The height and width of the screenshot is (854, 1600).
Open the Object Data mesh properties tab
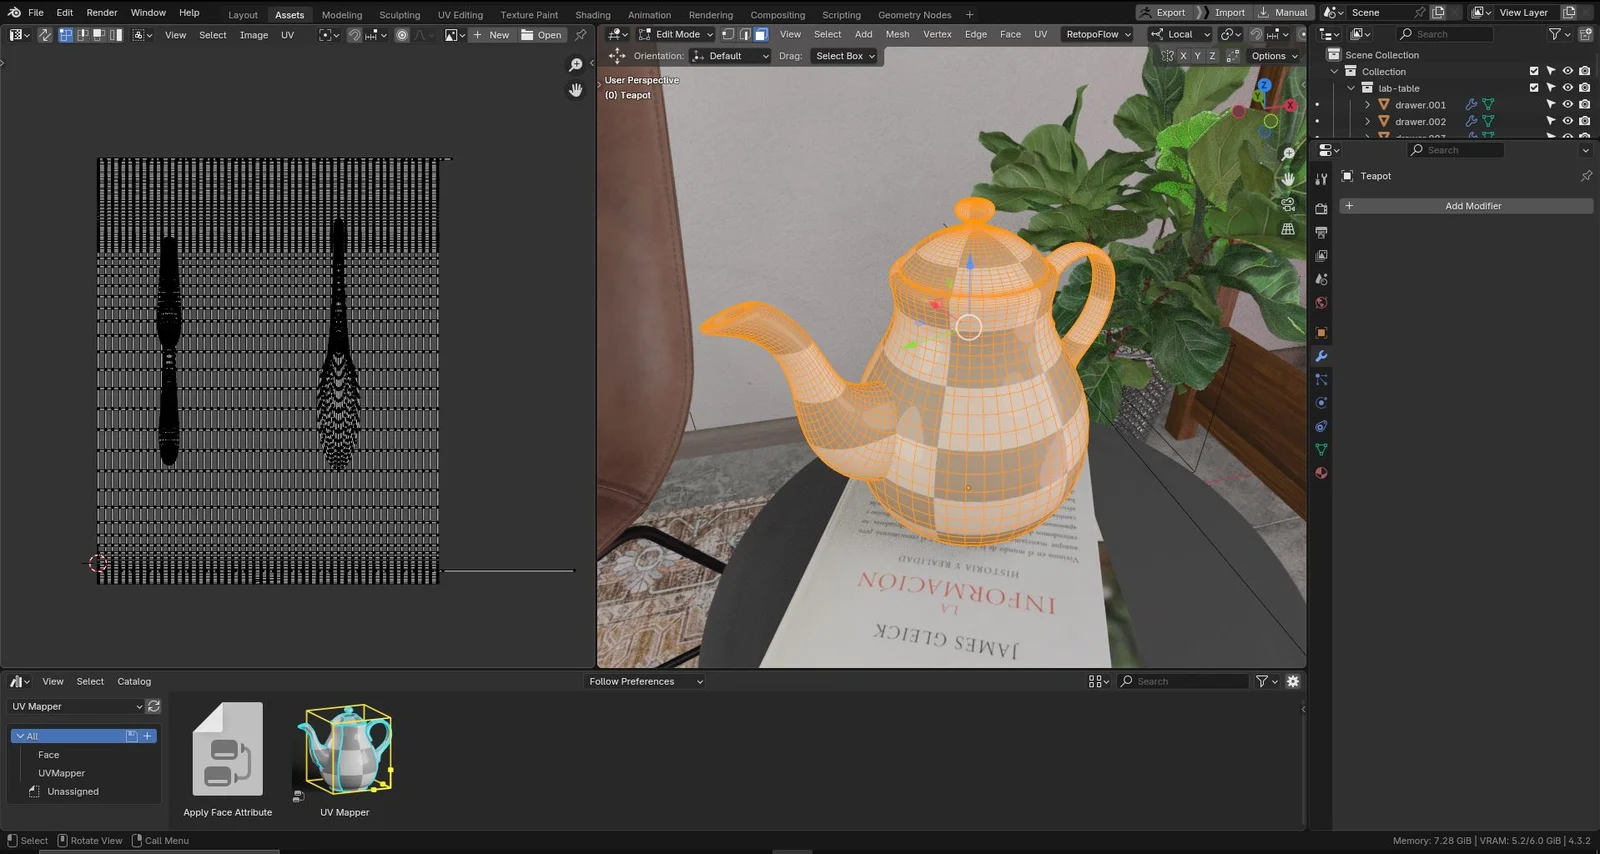click(x=1321, y=450)
